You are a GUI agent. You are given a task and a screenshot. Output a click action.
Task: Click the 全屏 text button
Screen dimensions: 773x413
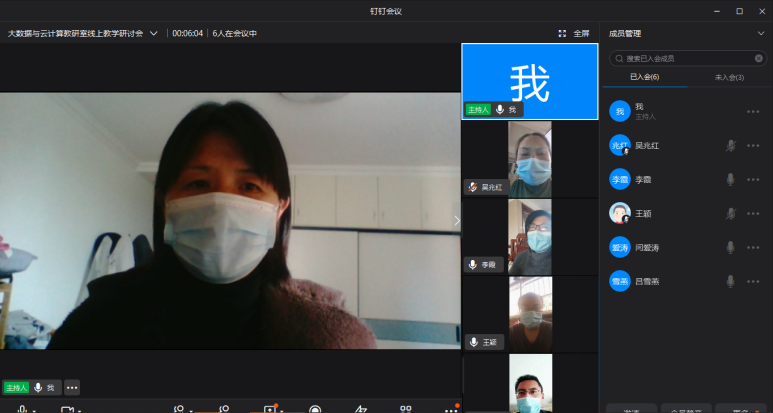[x=581, y=33]
